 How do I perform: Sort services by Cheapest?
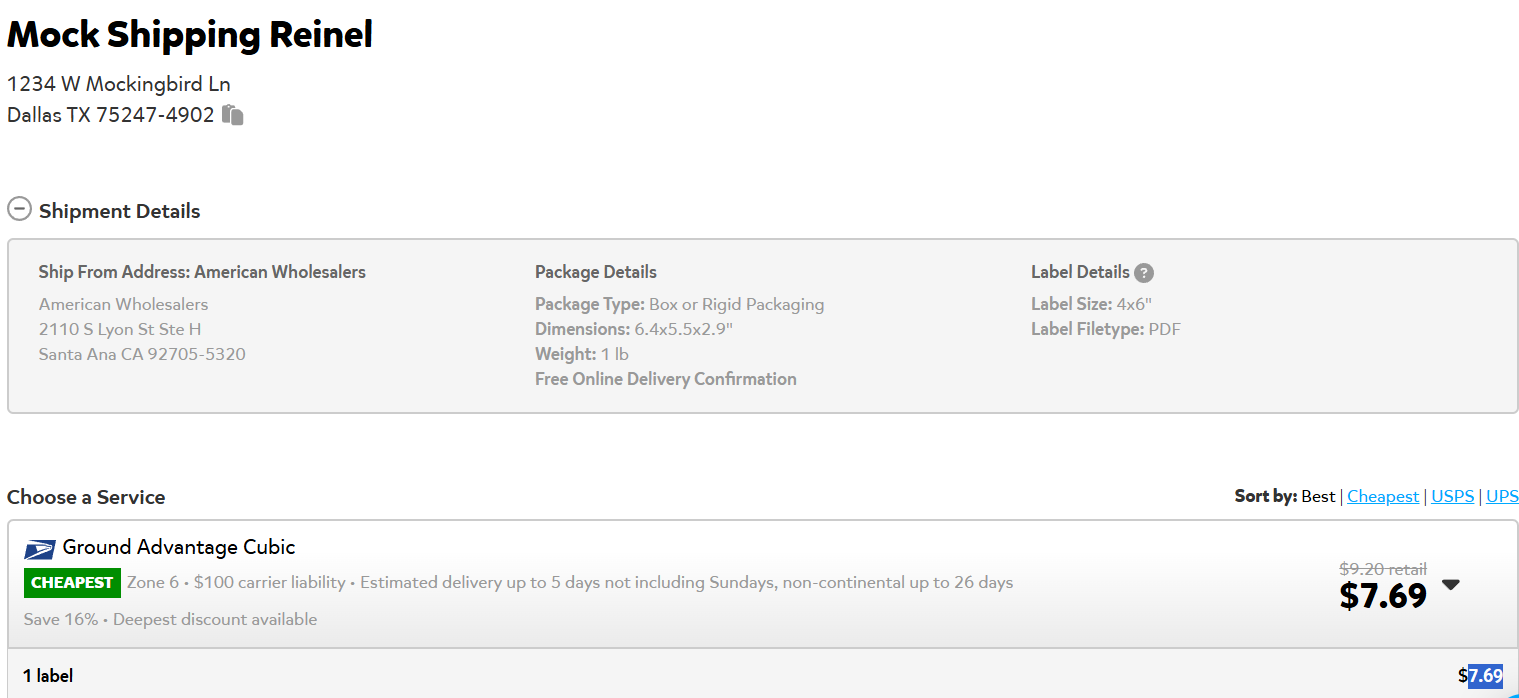[x=1383, y=496]
